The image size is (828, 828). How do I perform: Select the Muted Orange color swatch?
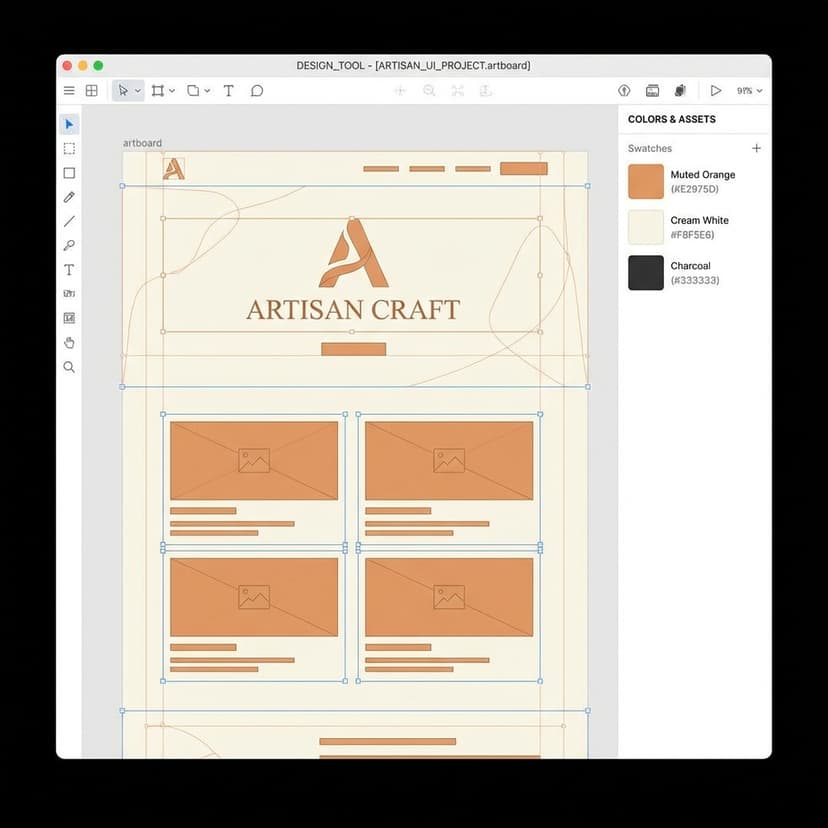click(644, 181)
